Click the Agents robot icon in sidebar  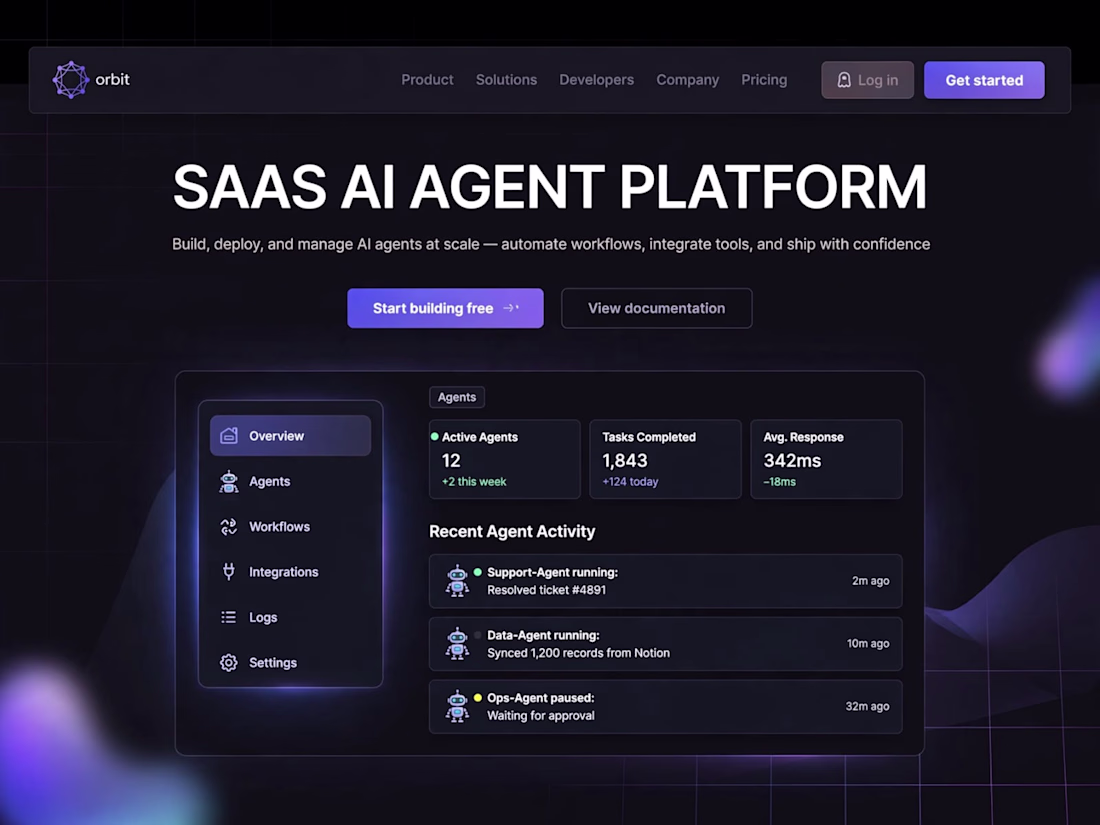[229, 481]
